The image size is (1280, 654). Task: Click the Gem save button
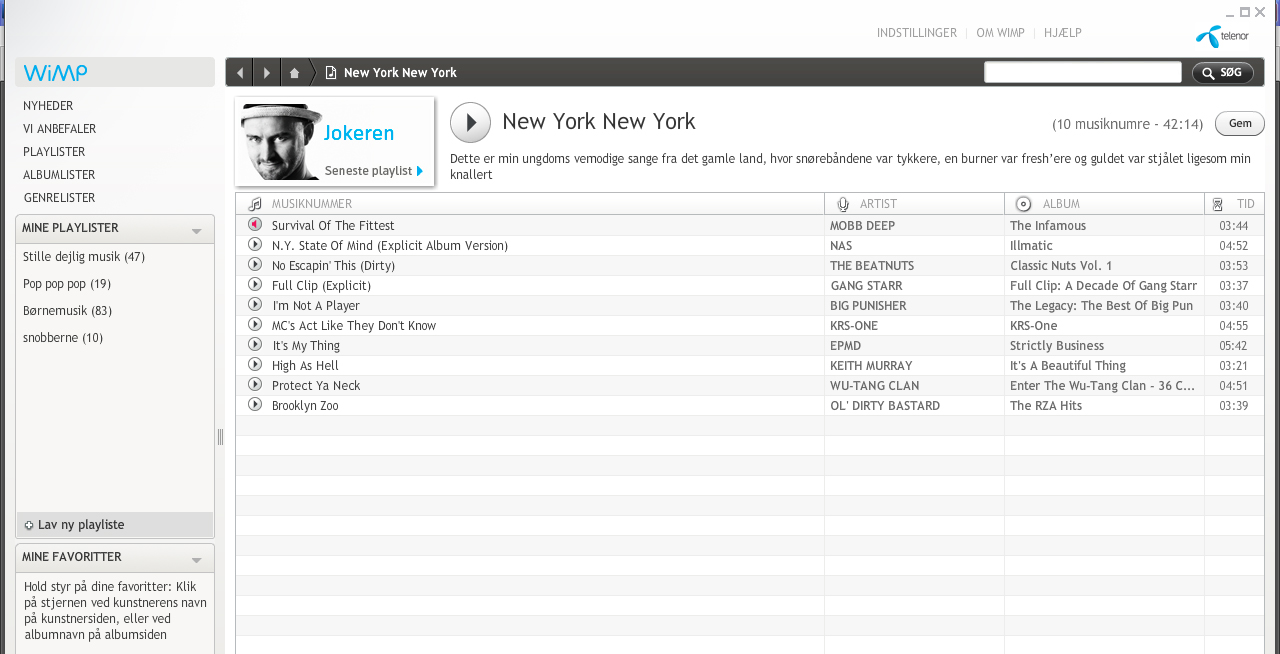(1239, 124)
